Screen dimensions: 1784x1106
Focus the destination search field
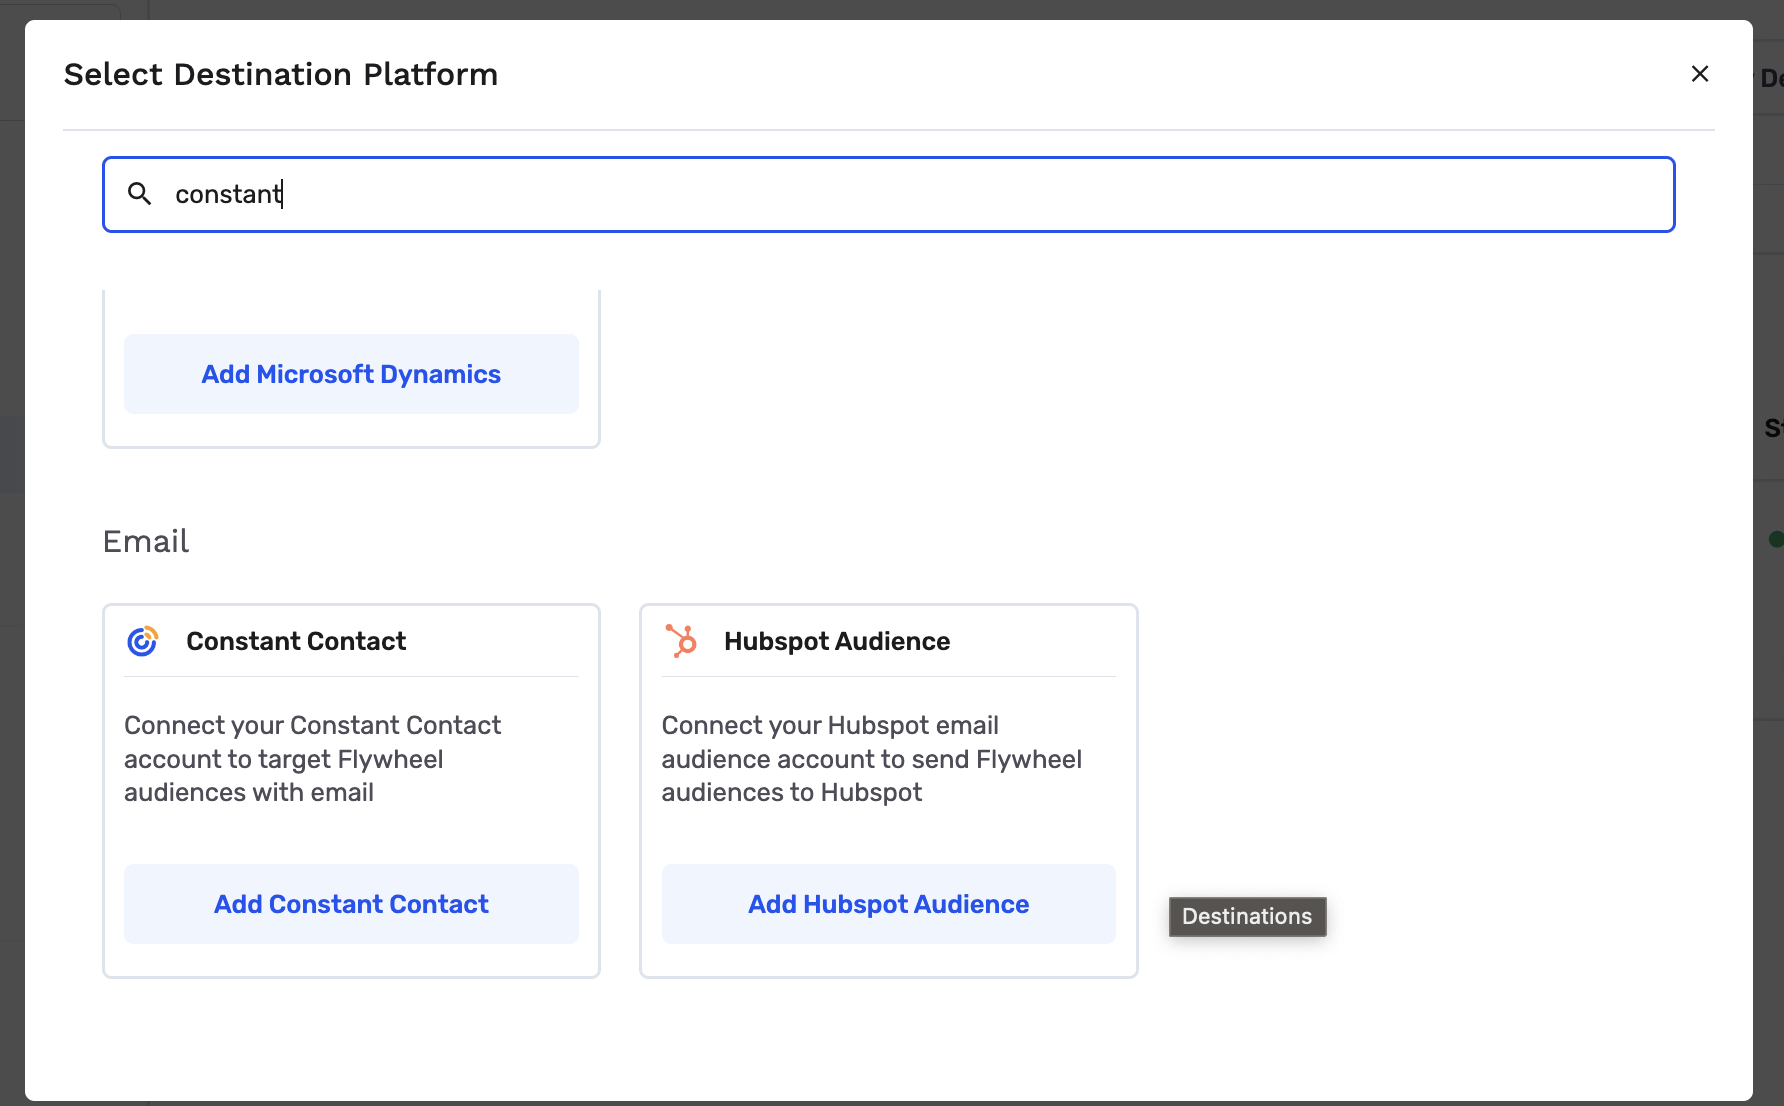point(888,194)
